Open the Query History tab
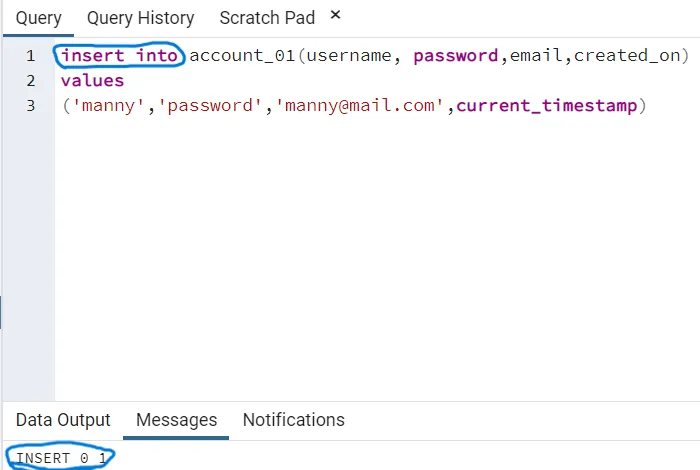This screenshot has width=700, height=470. point(140,19)
